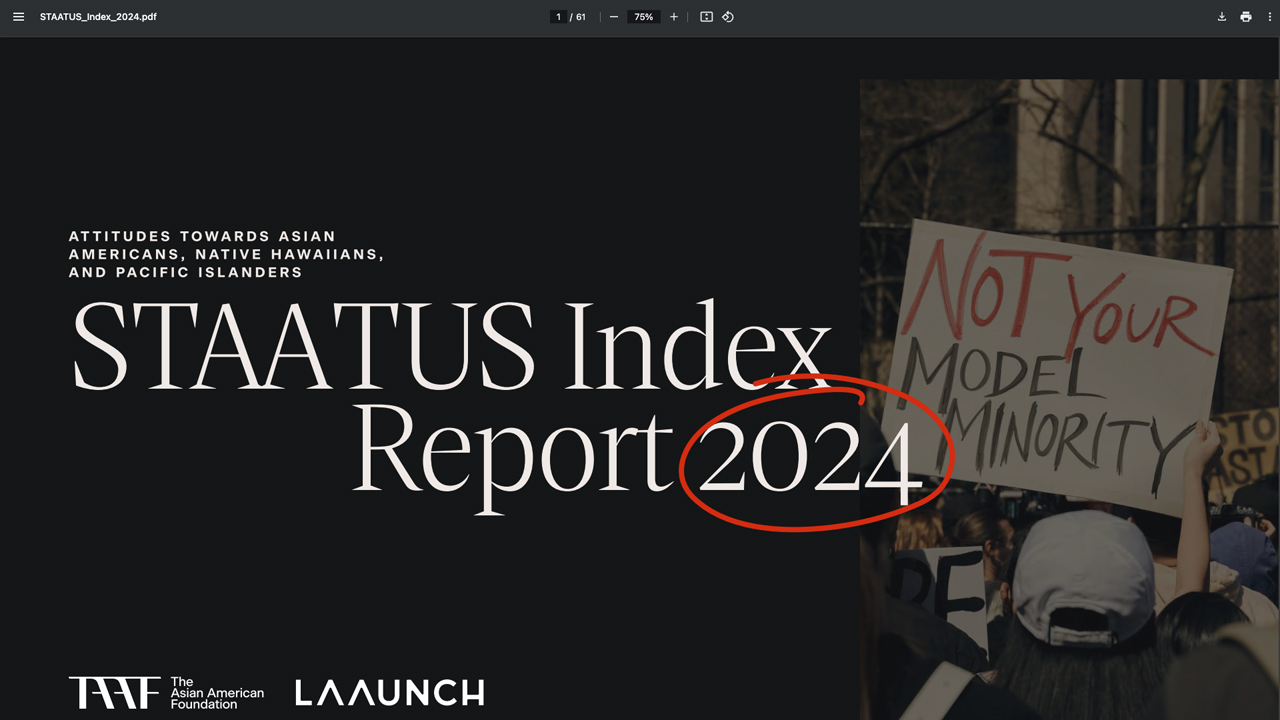Click the ATTITUDES TOWARDS ASIAN AMERICANS subtitle

coord(227,254)
